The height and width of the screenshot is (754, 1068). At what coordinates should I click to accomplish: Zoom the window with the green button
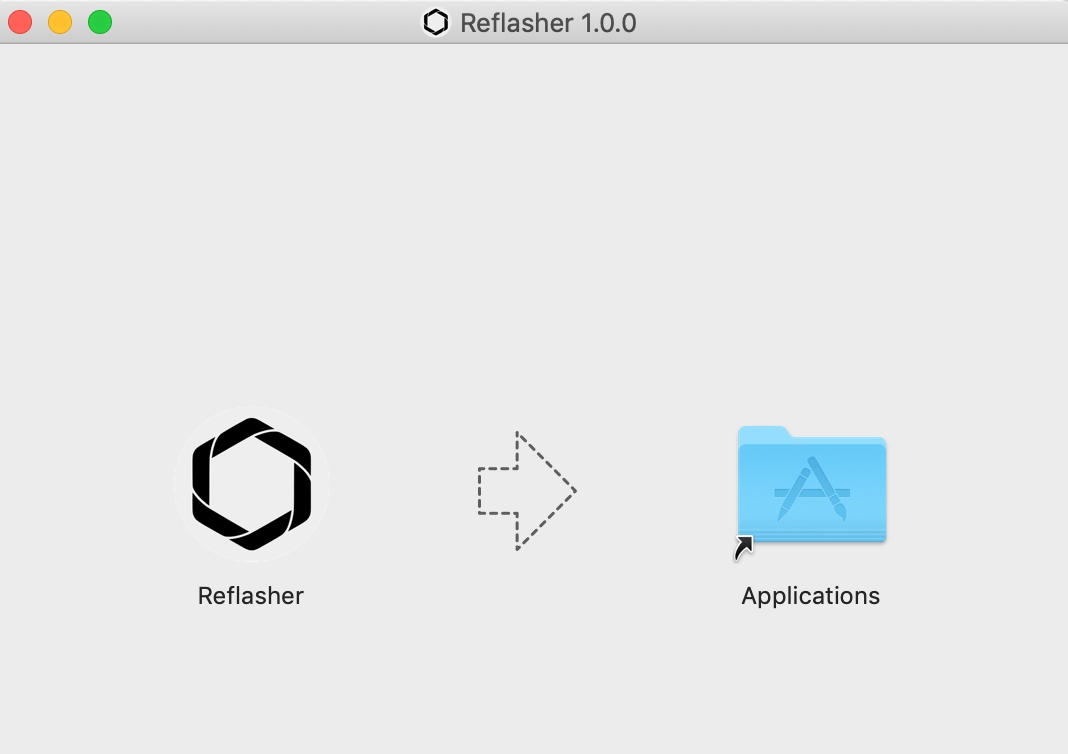(100, 22)
